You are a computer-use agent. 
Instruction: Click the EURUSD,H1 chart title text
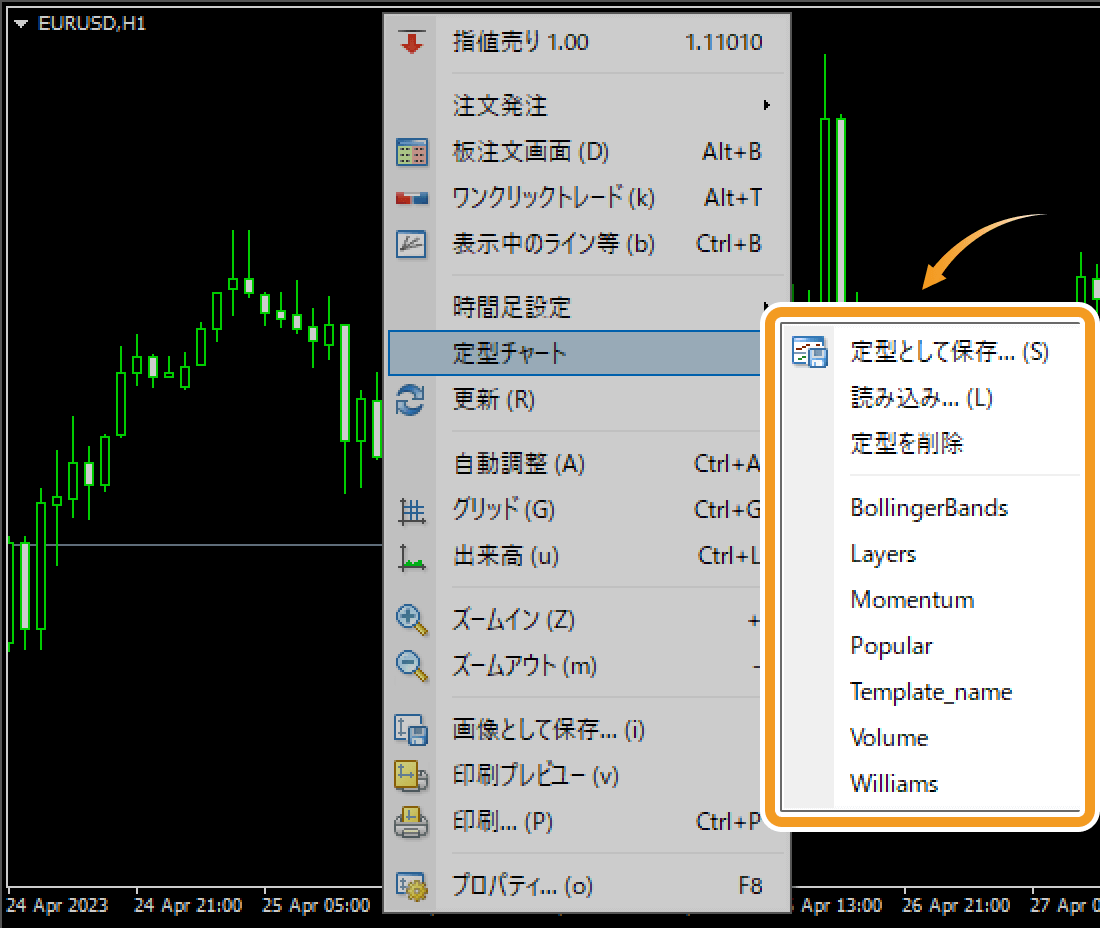coord(92,24)
